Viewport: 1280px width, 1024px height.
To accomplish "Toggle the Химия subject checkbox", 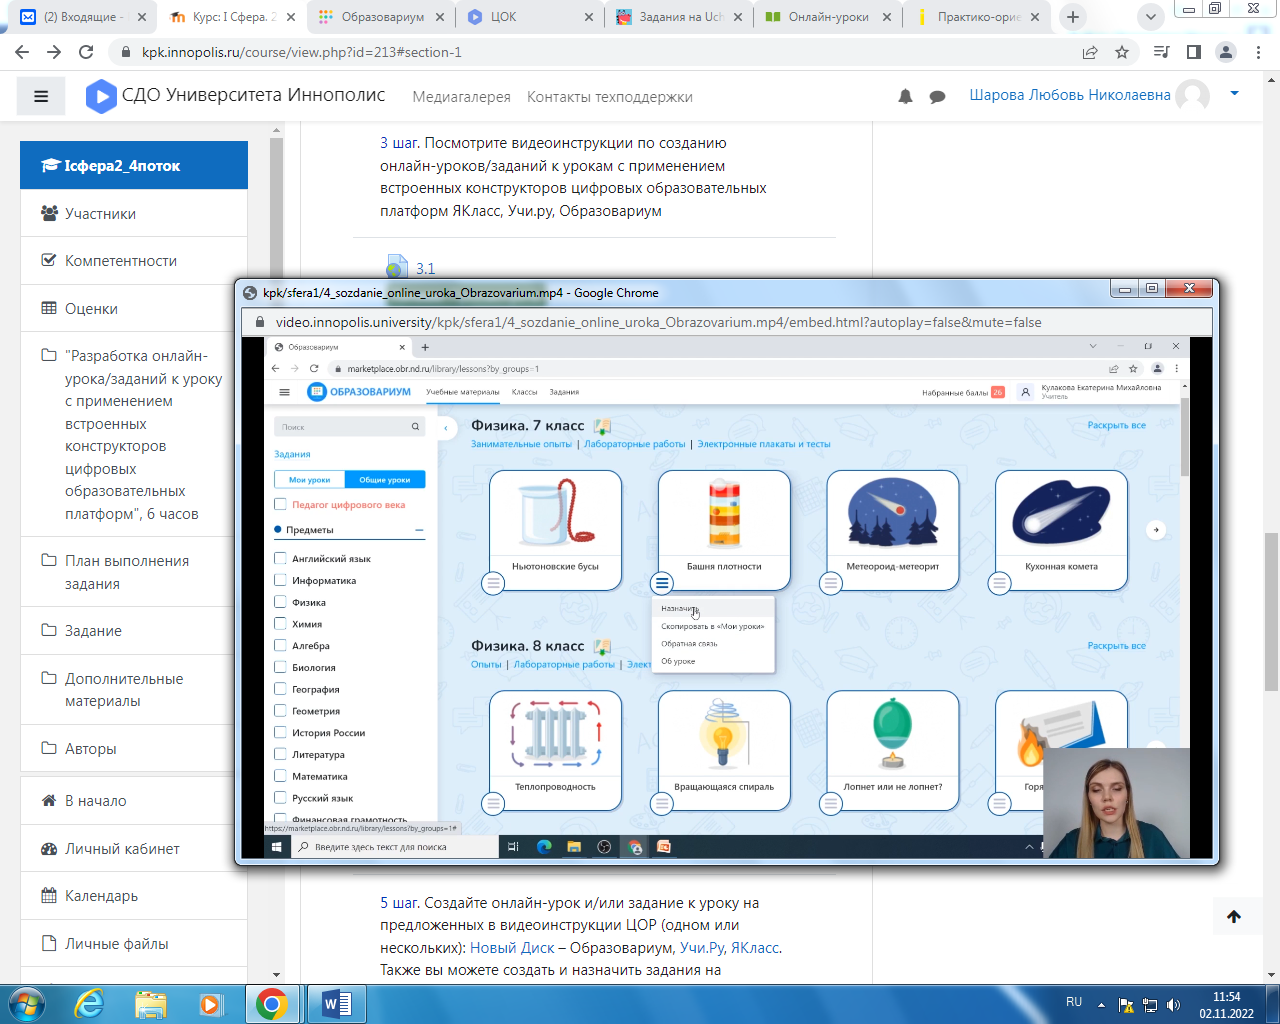I will 281,623.
